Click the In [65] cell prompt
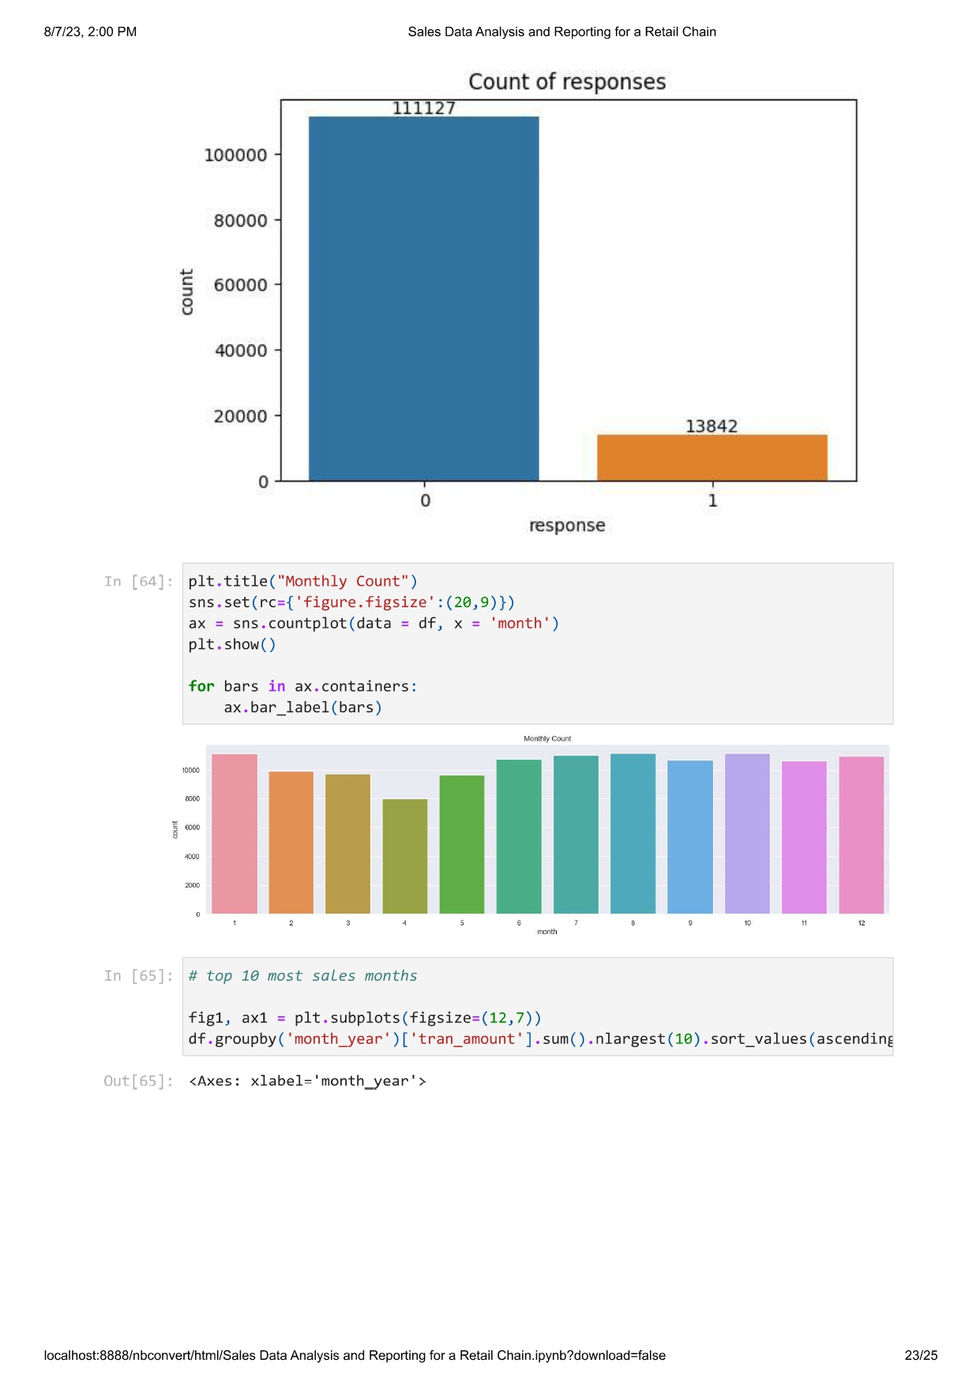The height and width of the screenshot is (1385, 980). (139, 976)
